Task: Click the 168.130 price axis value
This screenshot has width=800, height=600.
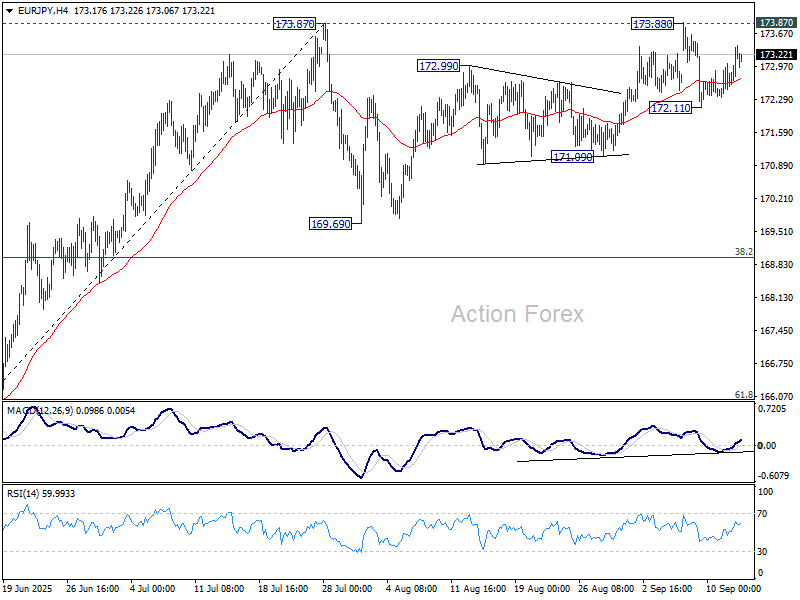Action: 776,298
